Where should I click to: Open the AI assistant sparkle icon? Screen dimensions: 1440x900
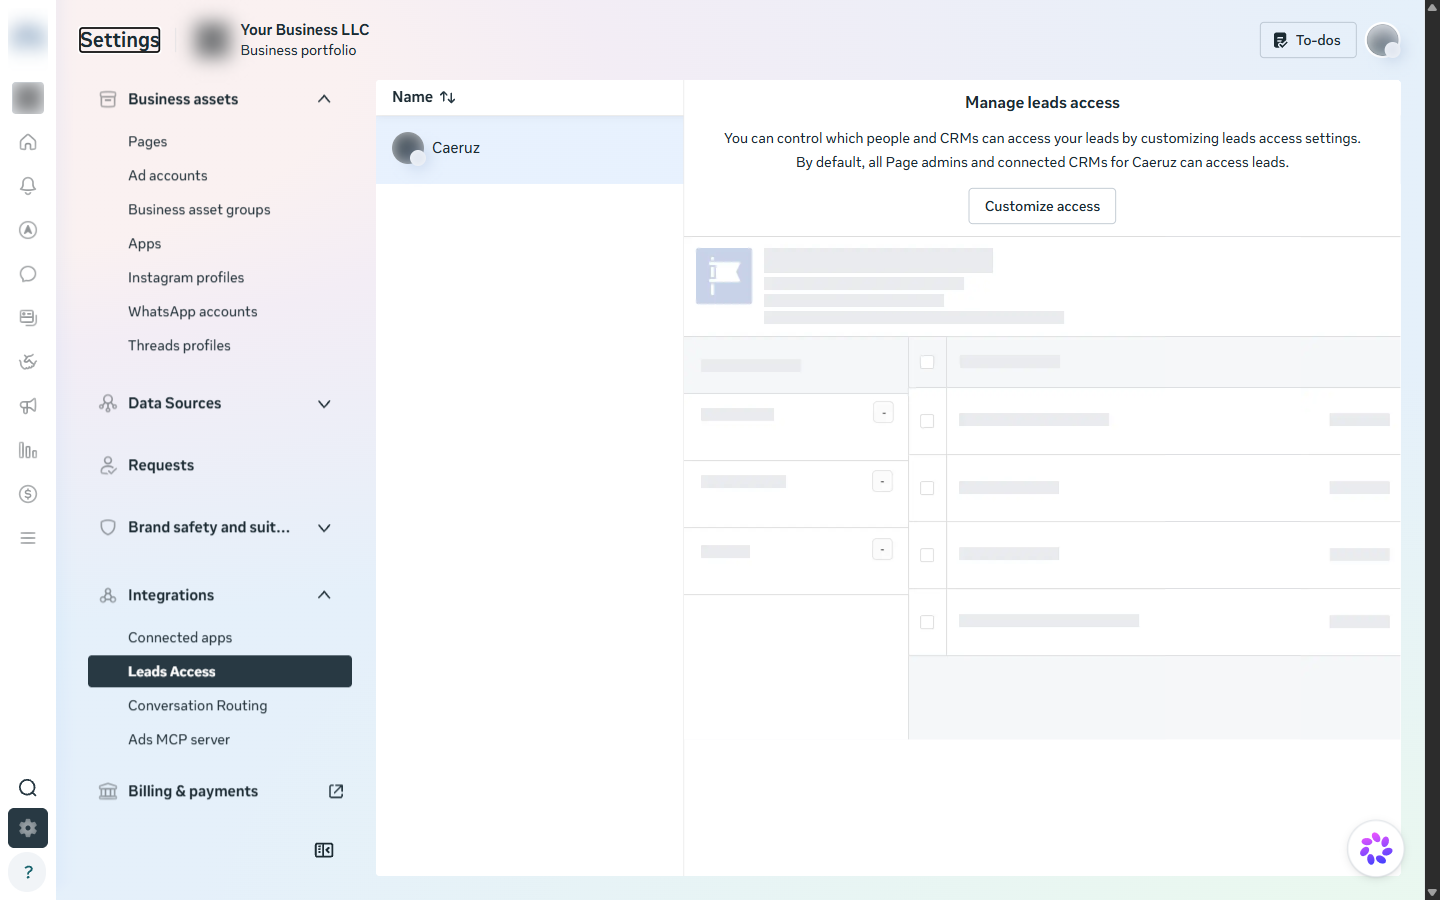(x=1376, y=849)
